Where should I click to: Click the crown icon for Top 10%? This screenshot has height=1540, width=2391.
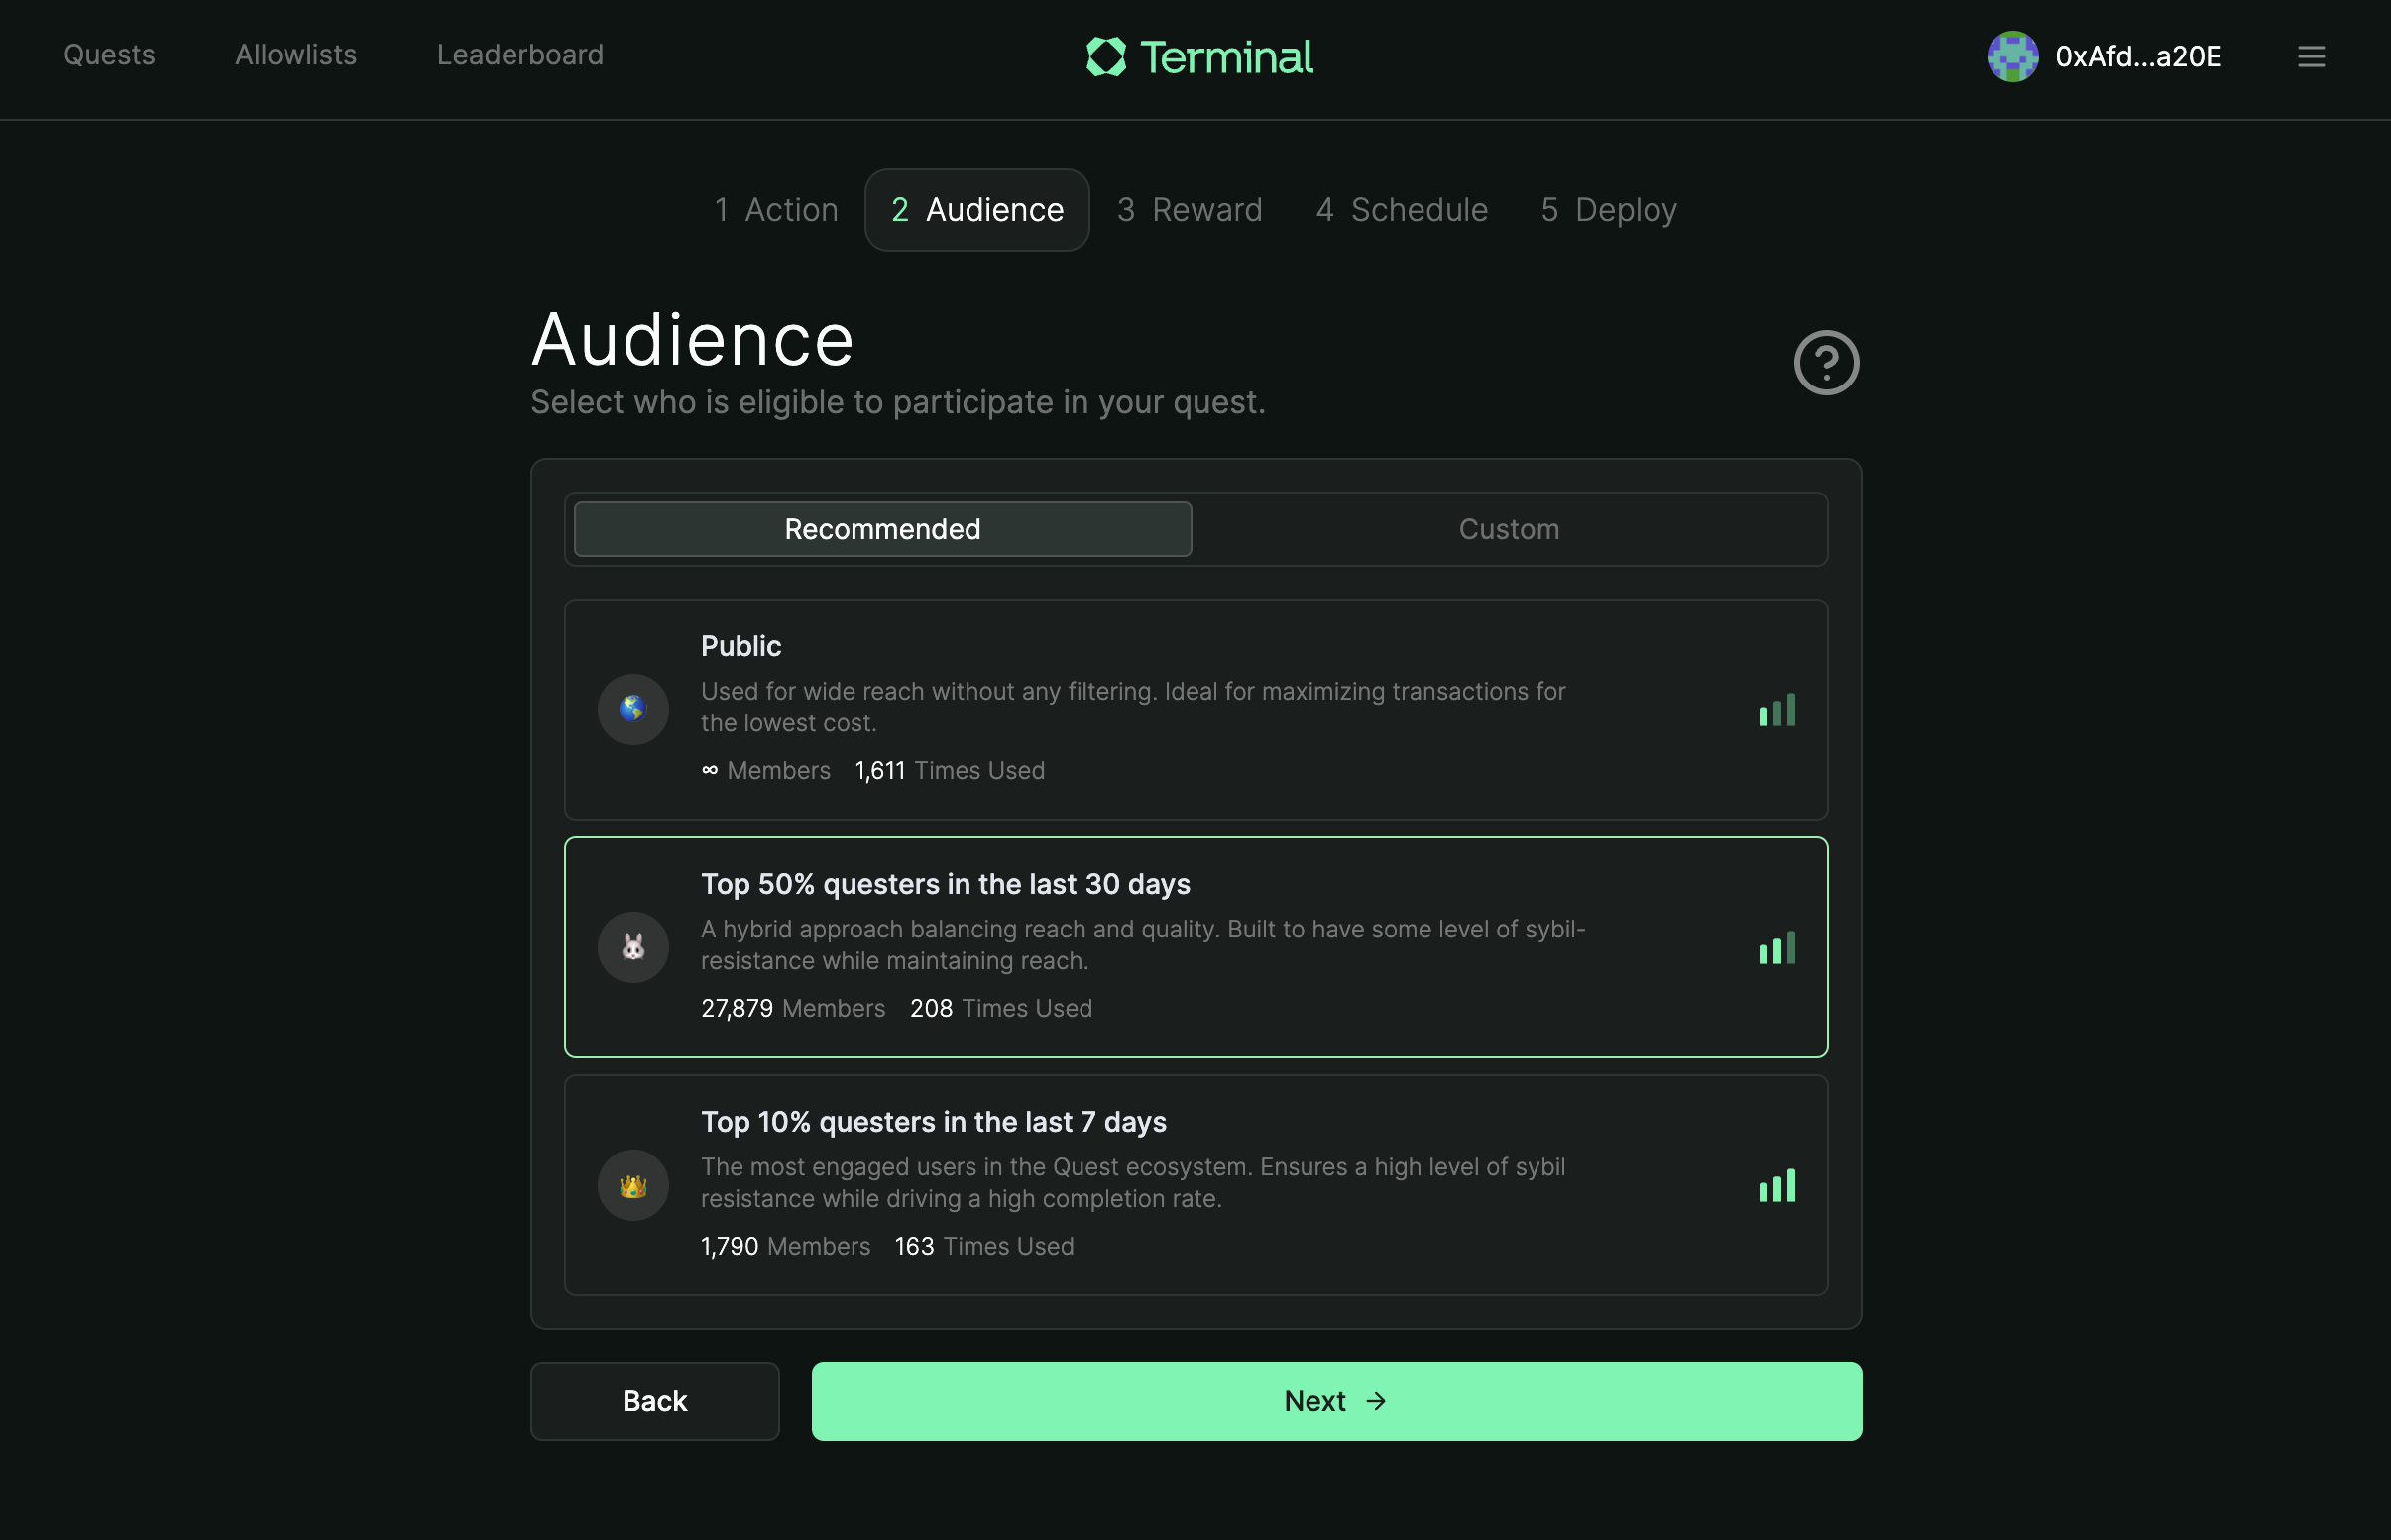click(x=633, y=1185)
